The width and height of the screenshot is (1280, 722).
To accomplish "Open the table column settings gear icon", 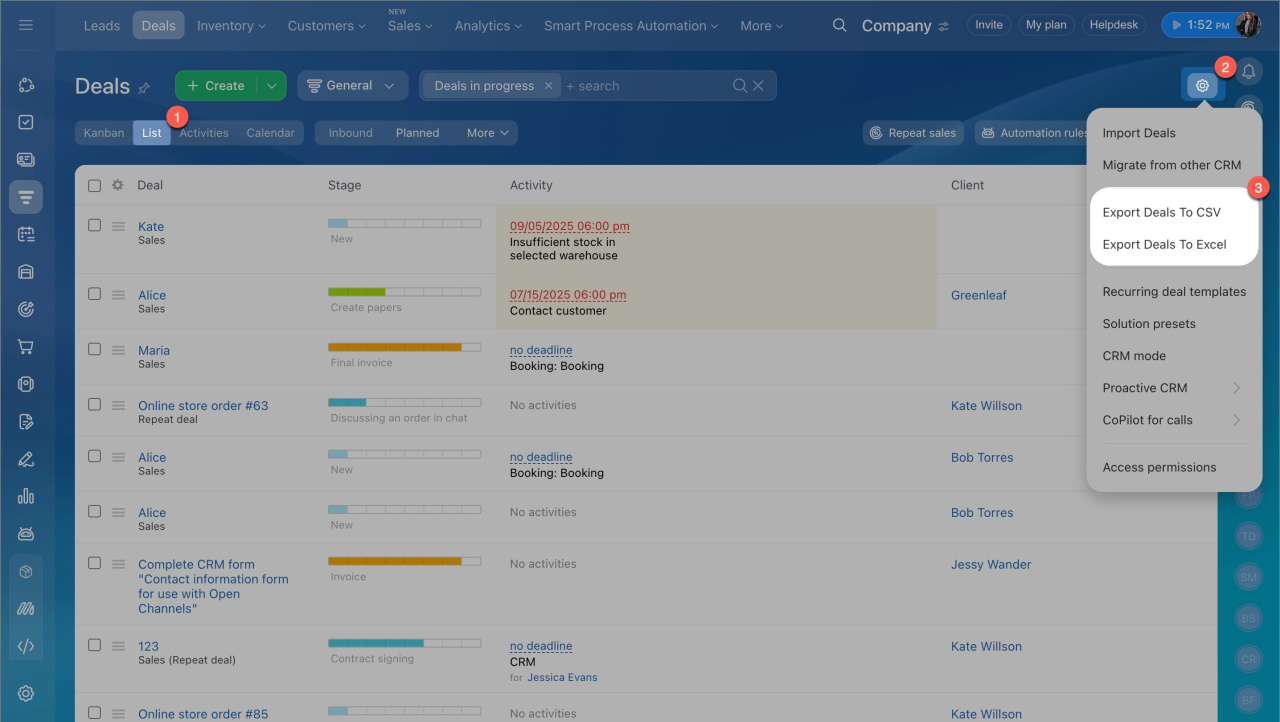I will tap(118, 185).
